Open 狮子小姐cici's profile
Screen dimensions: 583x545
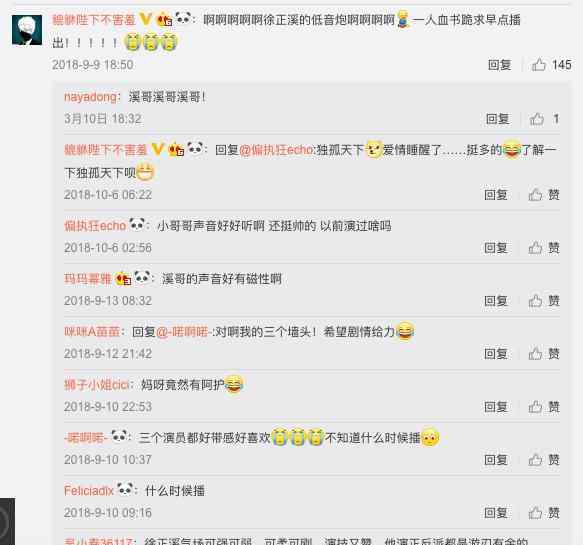click(x=97, y=385)
